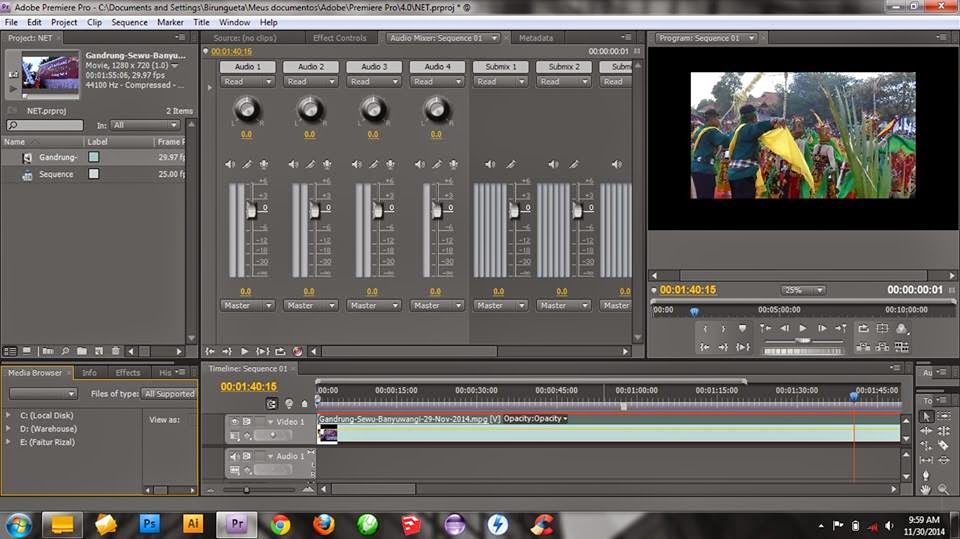Image resolution: width=960 pixels, height=539 pixels.
Task: Click the Submix 1 track name button
Action: [x=501, y=67]
